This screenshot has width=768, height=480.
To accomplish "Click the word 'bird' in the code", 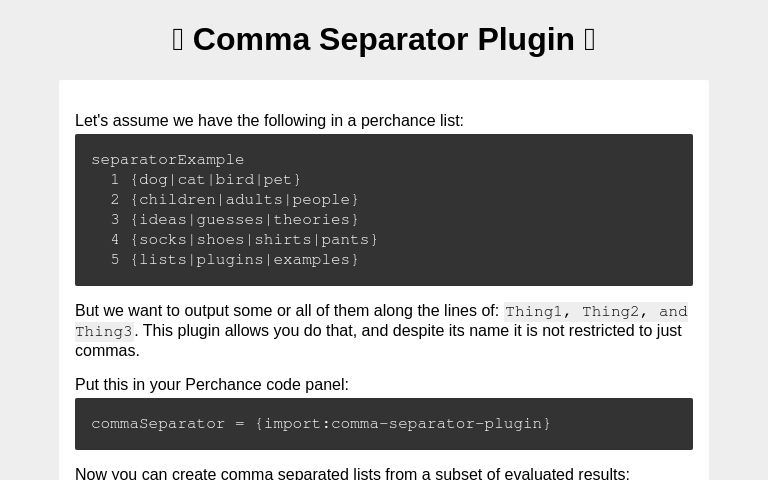I will coord(235,180).
